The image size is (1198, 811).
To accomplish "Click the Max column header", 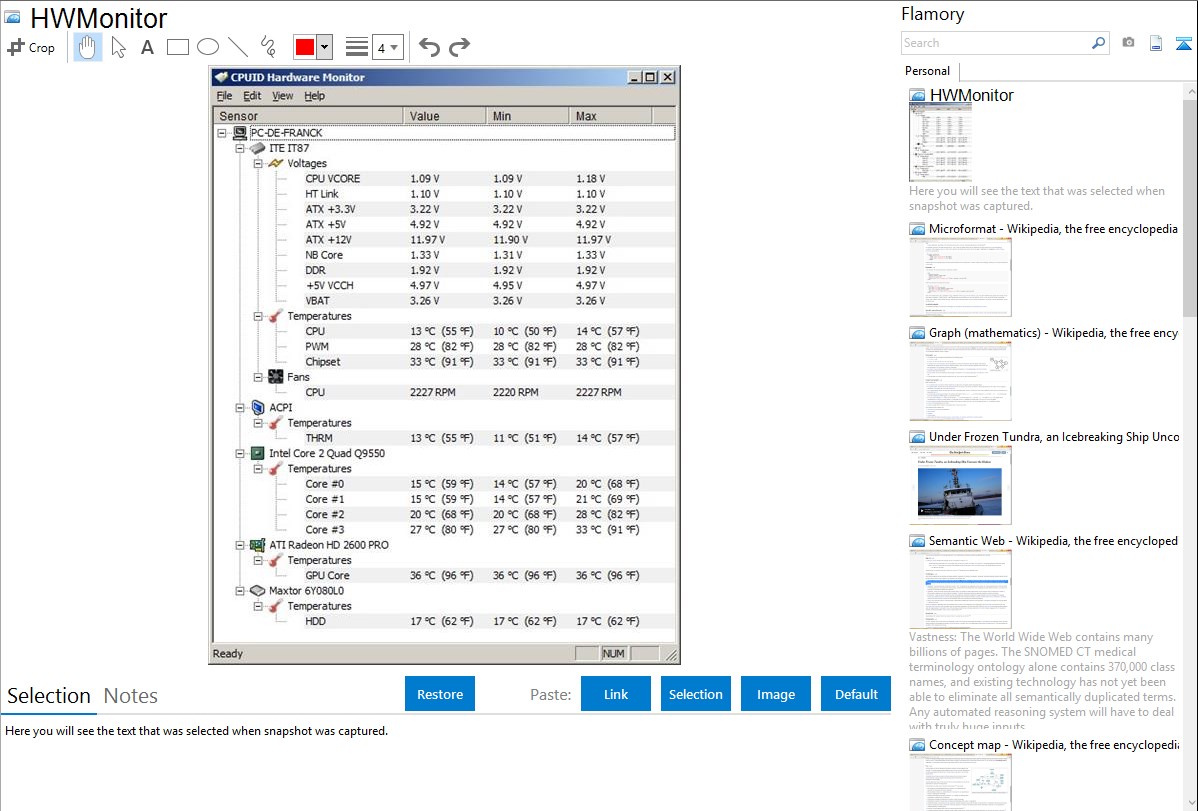I will [x=610, y=116].
